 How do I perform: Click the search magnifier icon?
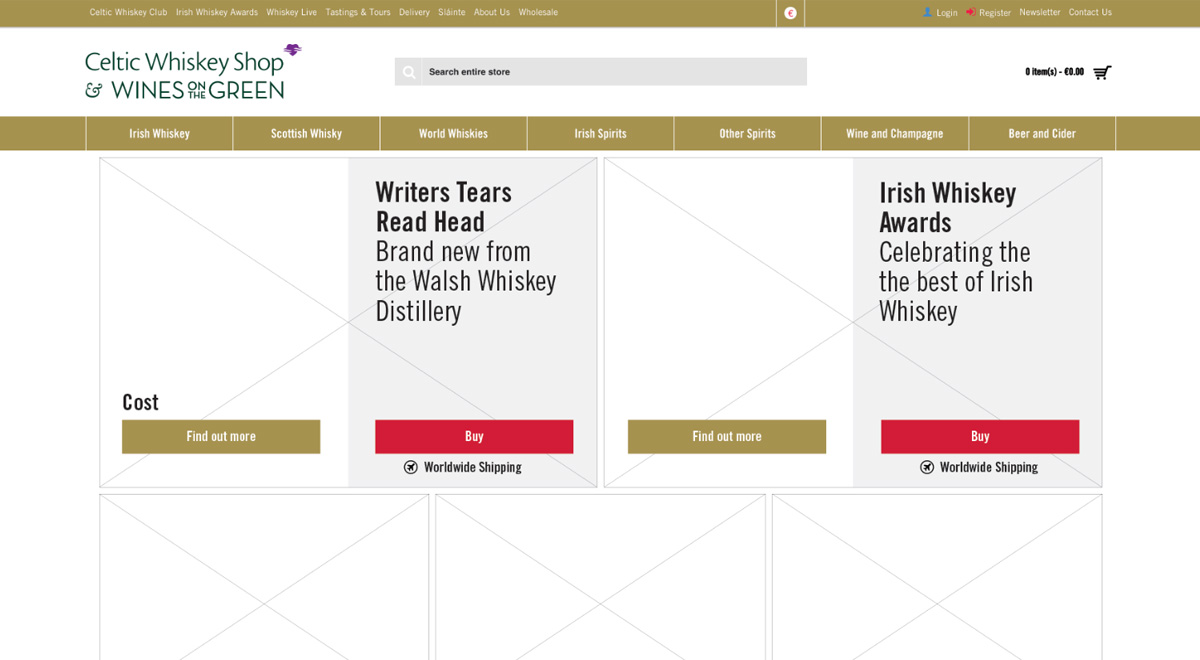click(x=409, y=72)
